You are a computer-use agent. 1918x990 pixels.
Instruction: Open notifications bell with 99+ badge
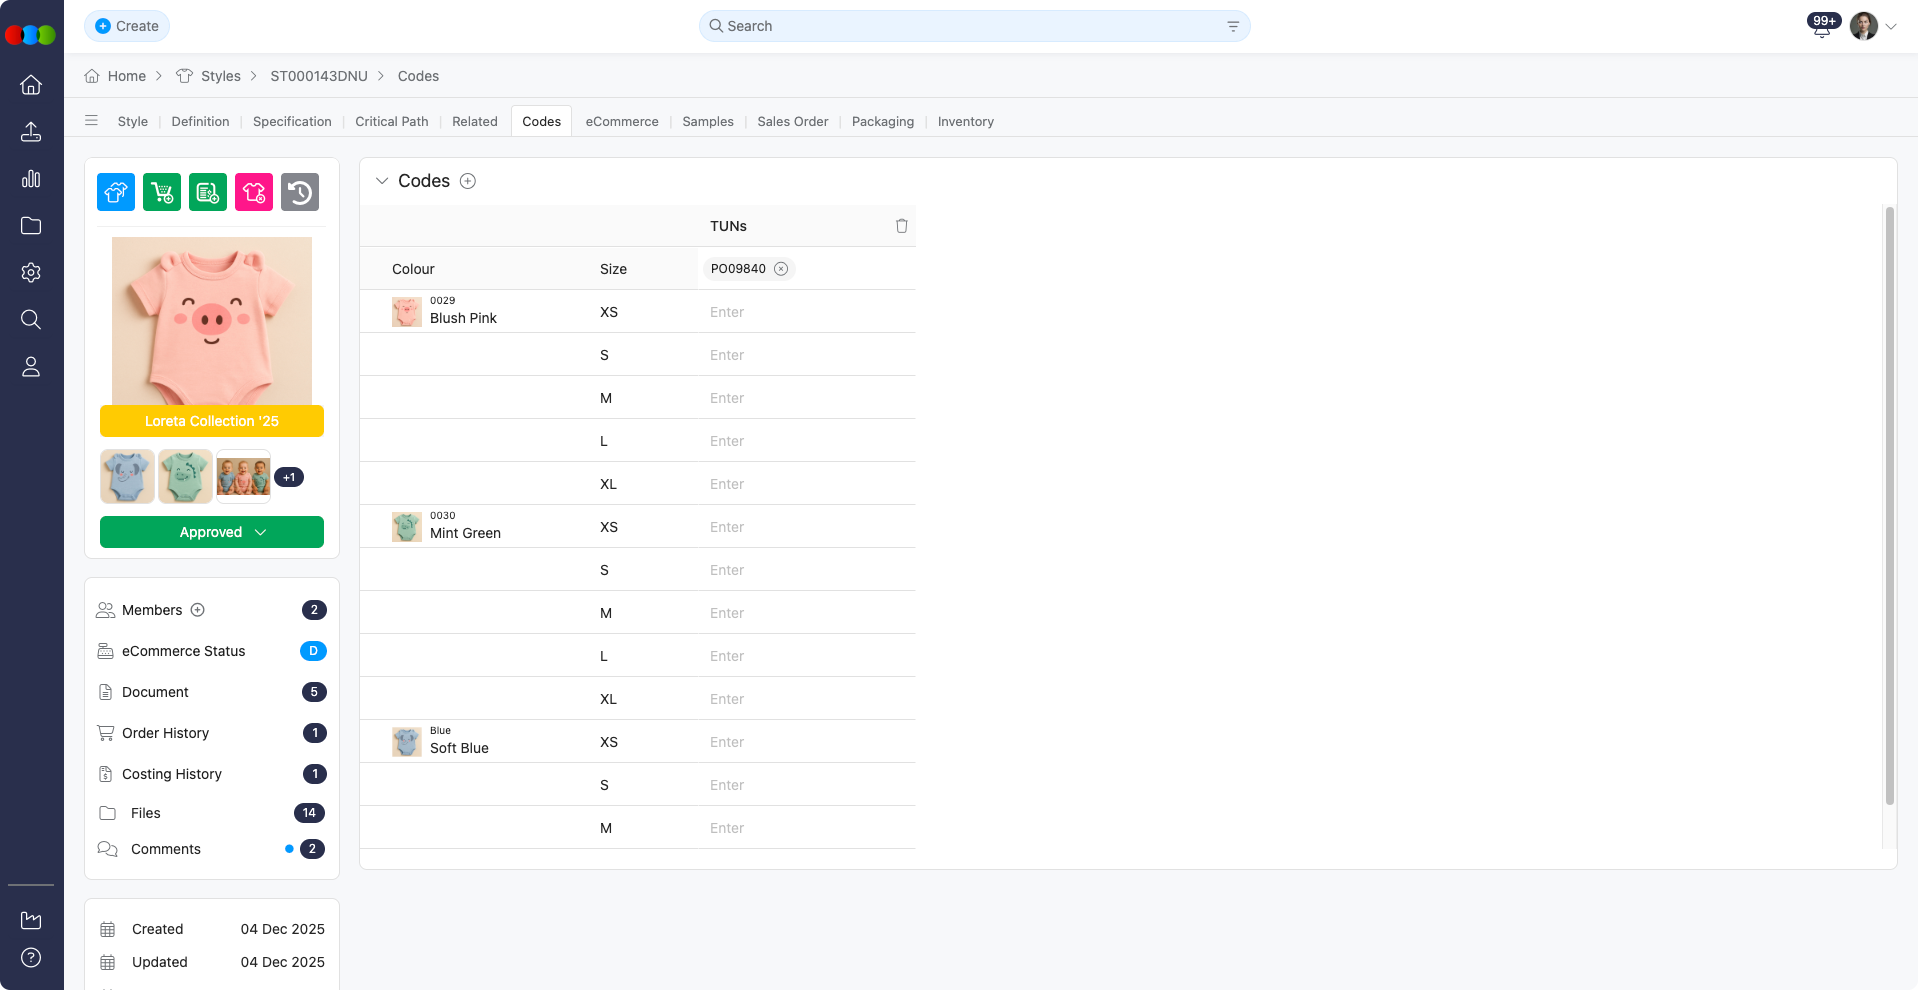tap(1822, 27)
